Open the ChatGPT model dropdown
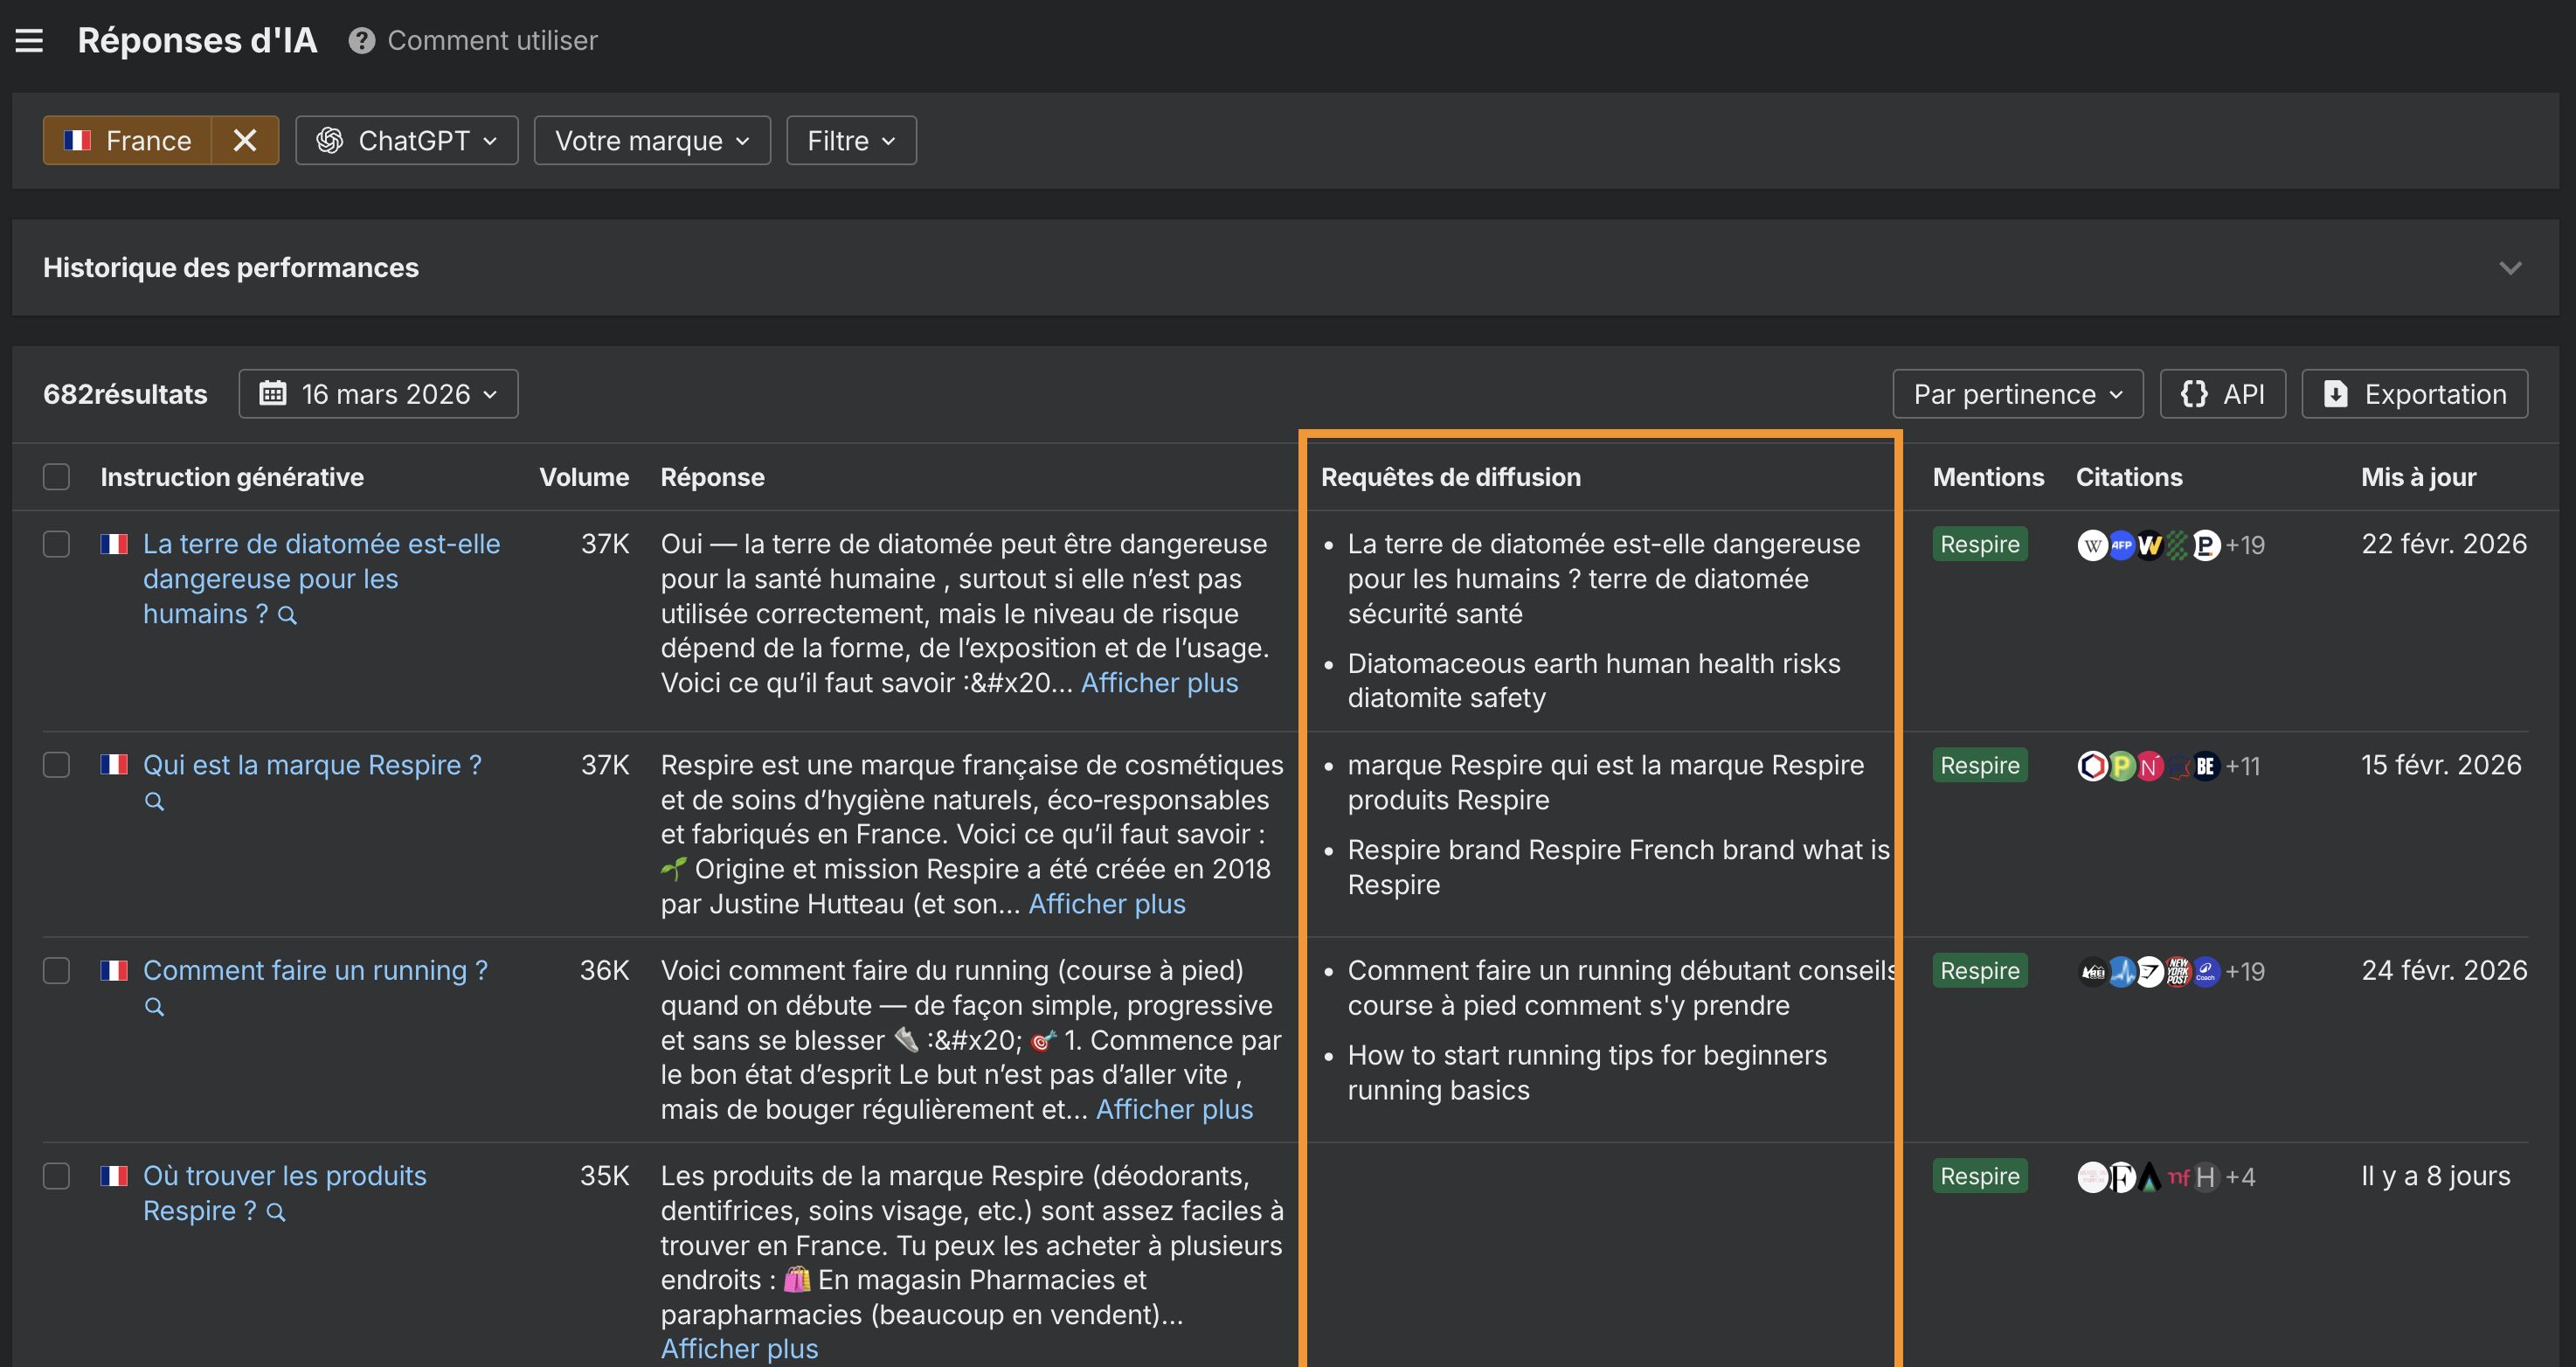Screen dimensions: 2576x1367 point(406,140)
